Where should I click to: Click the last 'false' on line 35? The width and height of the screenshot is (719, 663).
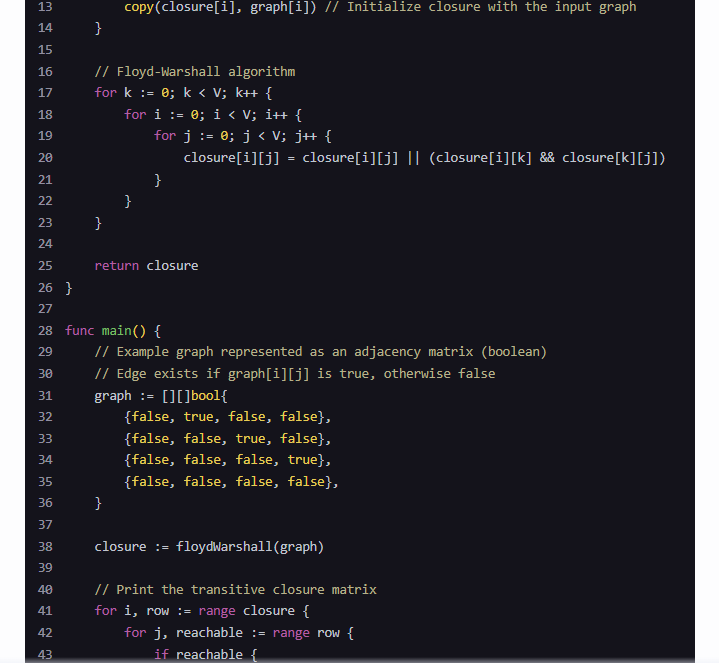(306, 481)
